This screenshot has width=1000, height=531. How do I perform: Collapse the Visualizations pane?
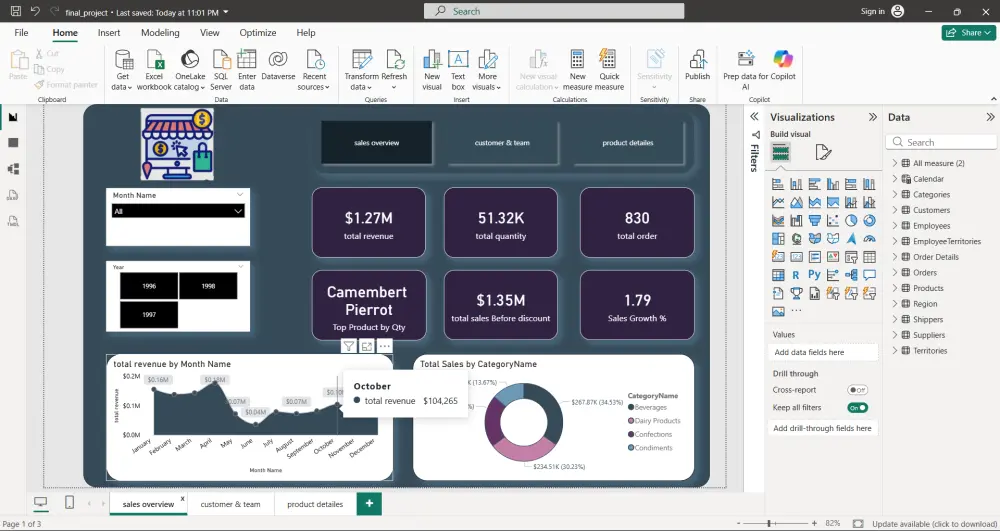pyautogui.click(x=872, y=117)
